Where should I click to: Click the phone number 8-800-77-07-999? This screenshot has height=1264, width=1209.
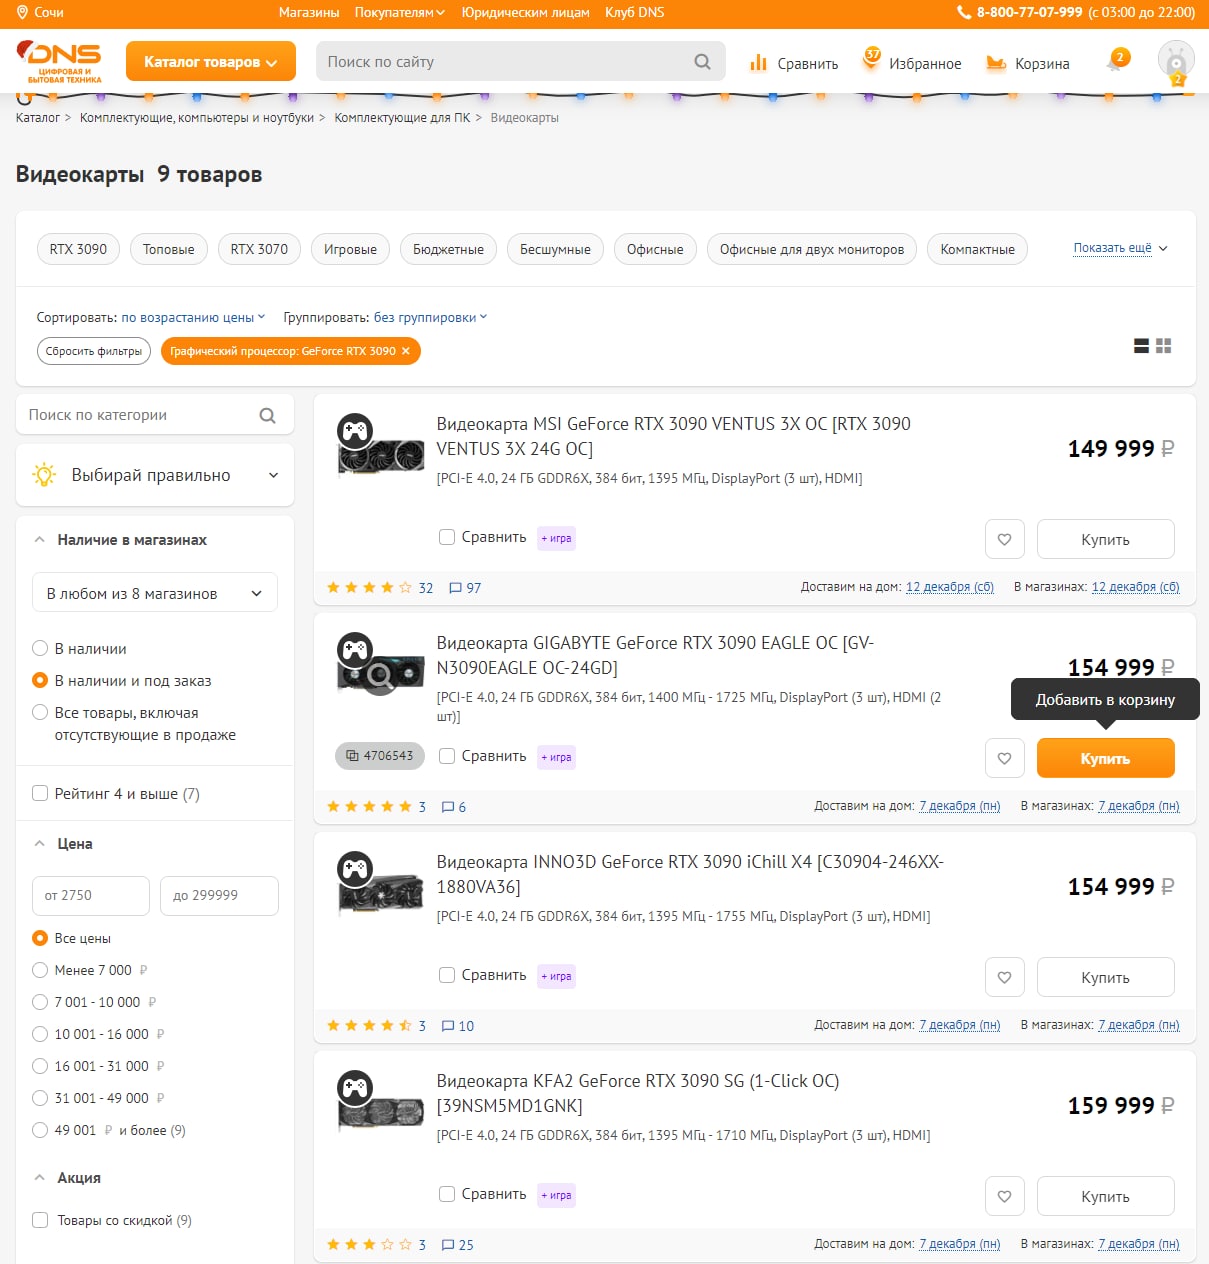pyautogui.click(x=1029, y=12)
